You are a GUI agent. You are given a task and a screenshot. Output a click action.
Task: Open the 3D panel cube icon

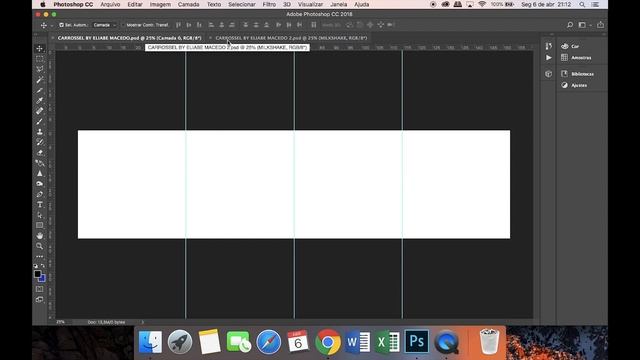click(x=549, y=74)
